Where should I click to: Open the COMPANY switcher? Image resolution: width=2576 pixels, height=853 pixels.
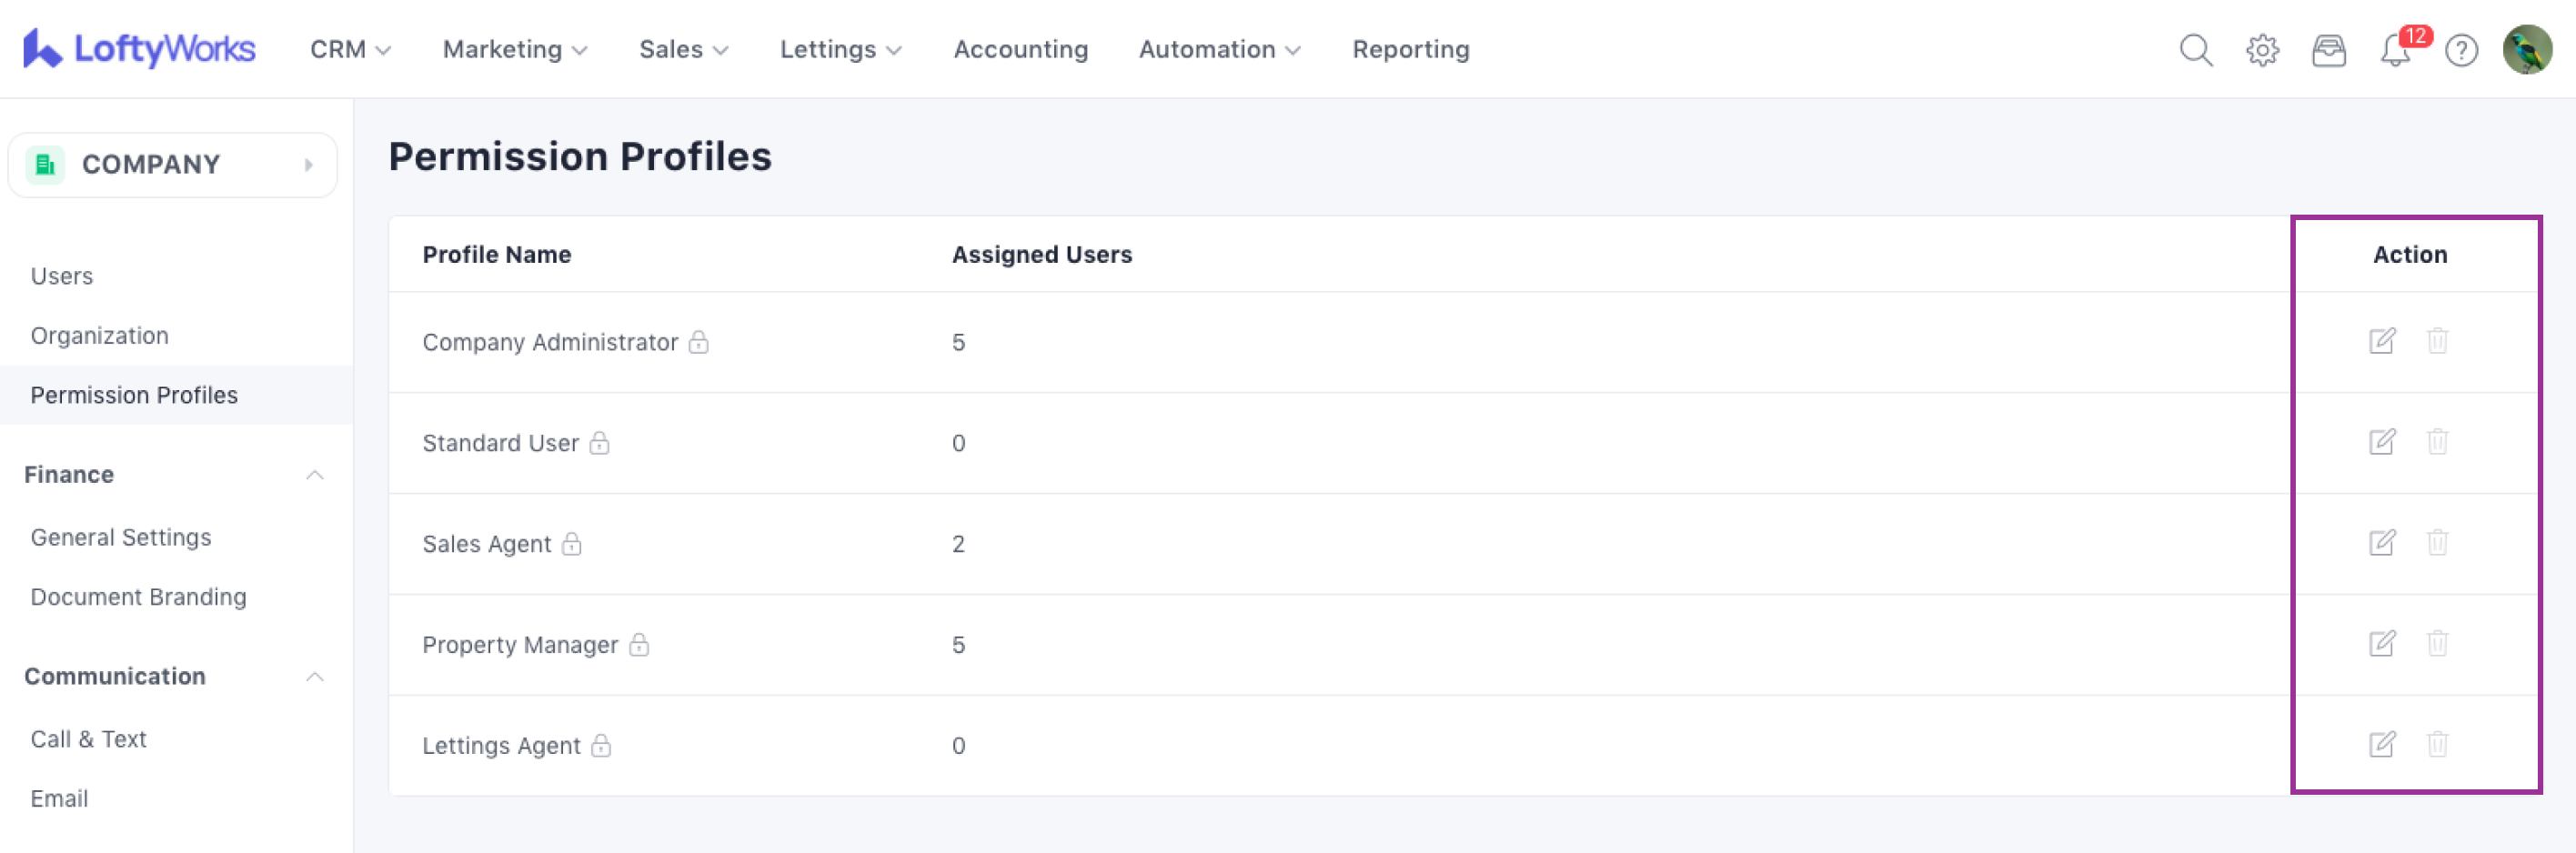point(172,165)
